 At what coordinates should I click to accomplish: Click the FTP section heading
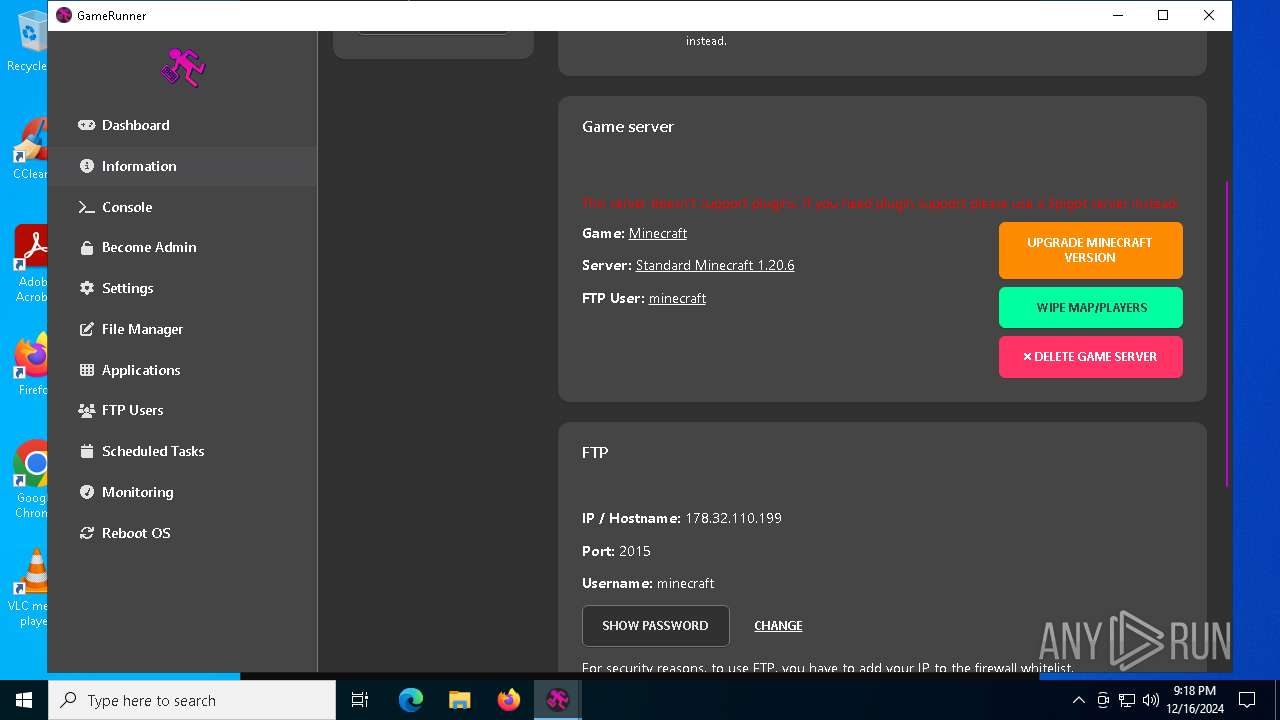point(595,453)
